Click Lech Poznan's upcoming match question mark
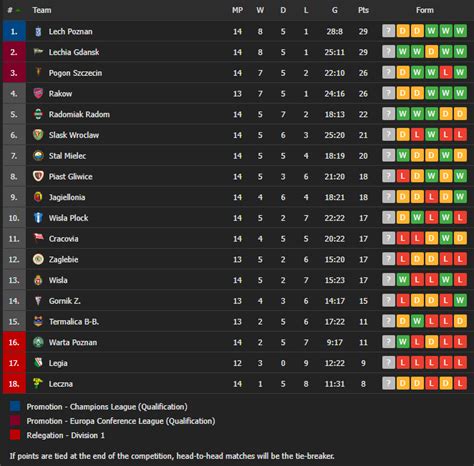The image size is (474, 466). click(x=388, y=31)
